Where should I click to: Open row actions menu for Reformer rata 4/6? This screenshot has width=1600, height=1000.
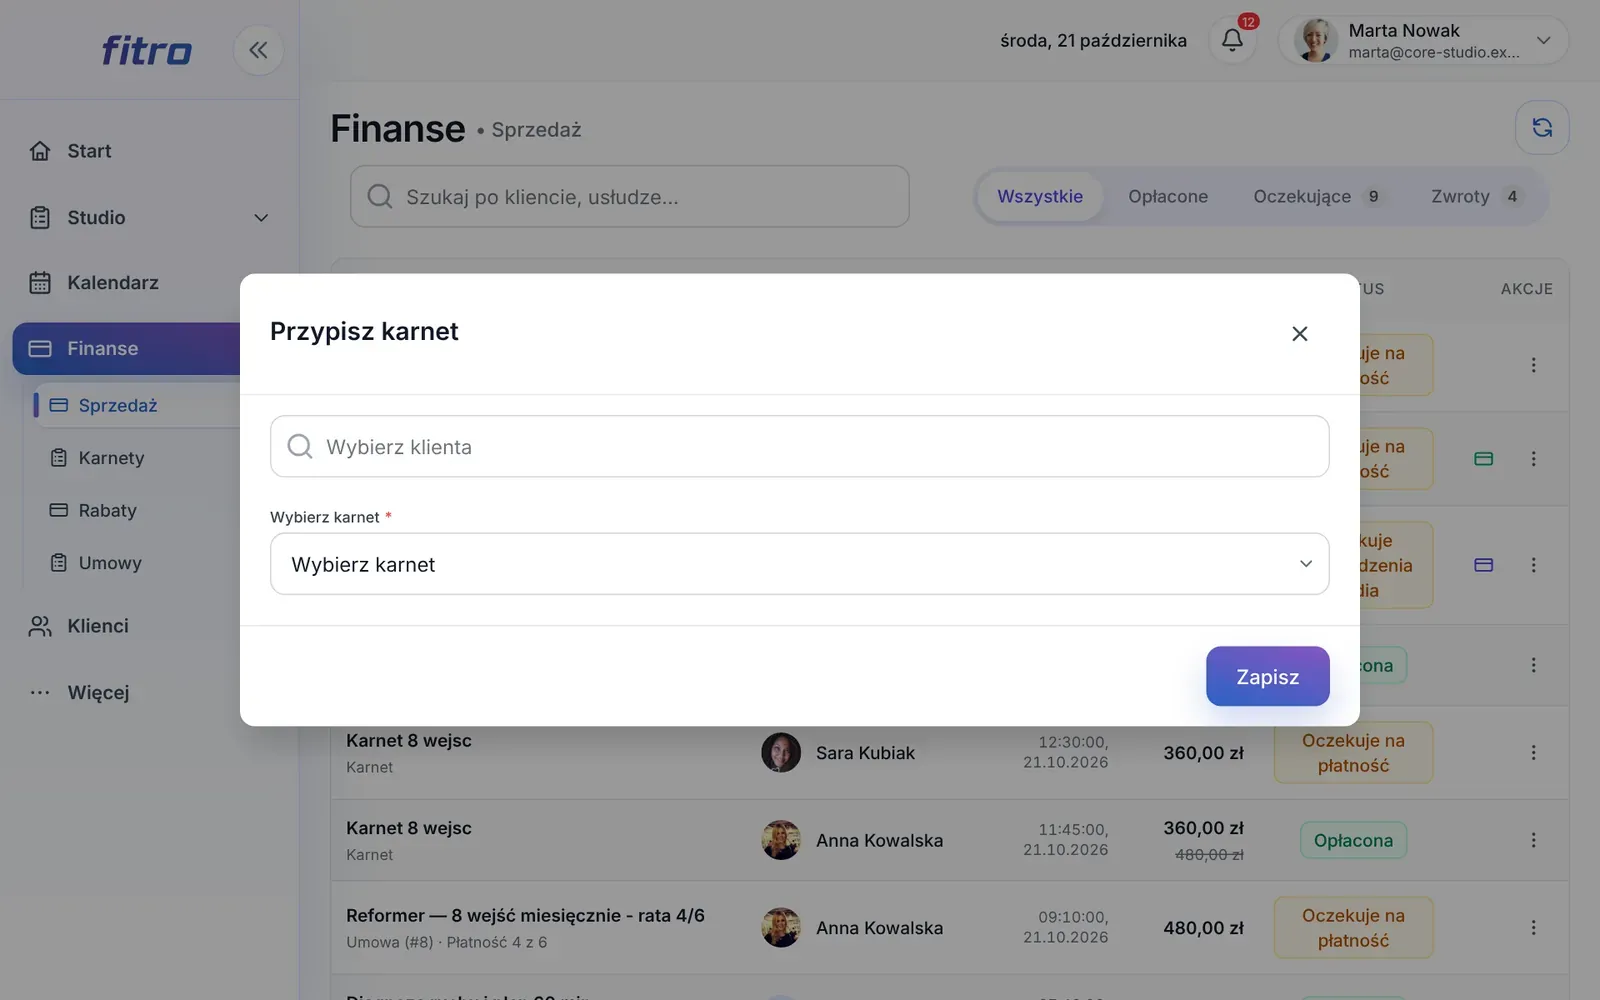pyautogui.click(x=1533, y=928)
